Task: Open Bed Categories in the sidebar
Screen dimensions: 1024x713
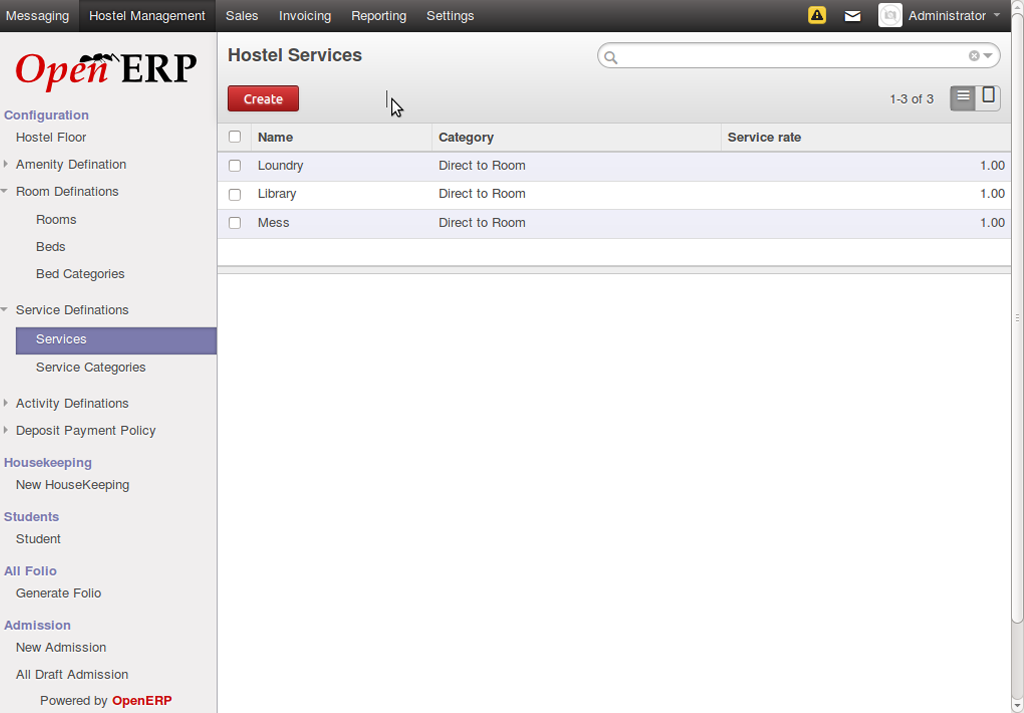Action: click(80, 274)
